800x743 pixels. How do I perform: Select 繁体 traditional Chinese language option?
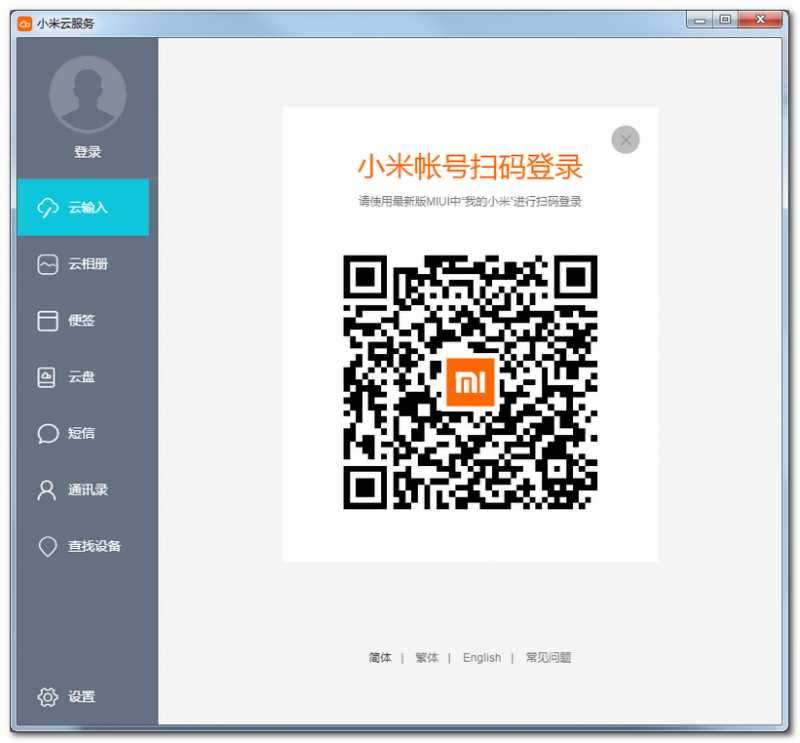427,658
